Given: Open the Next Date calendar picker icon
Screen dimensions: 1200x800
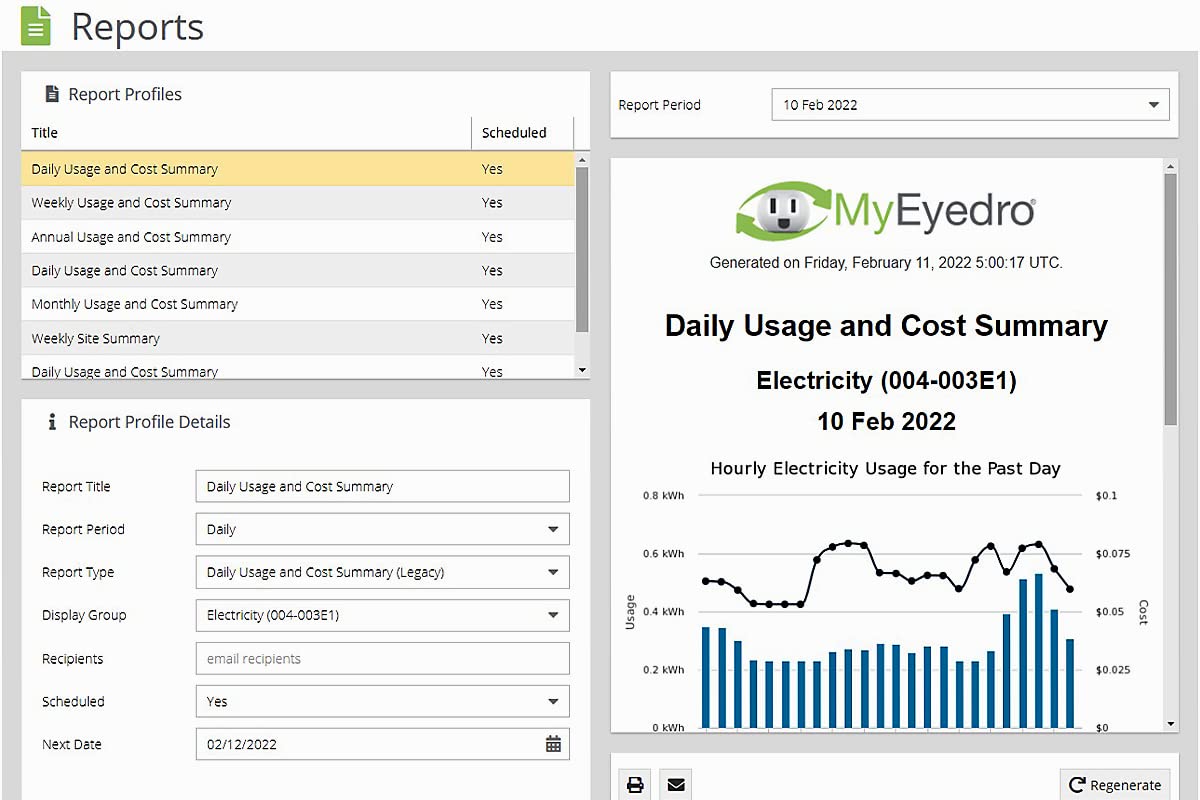Looking at the screenshot, I should [553, 744].
